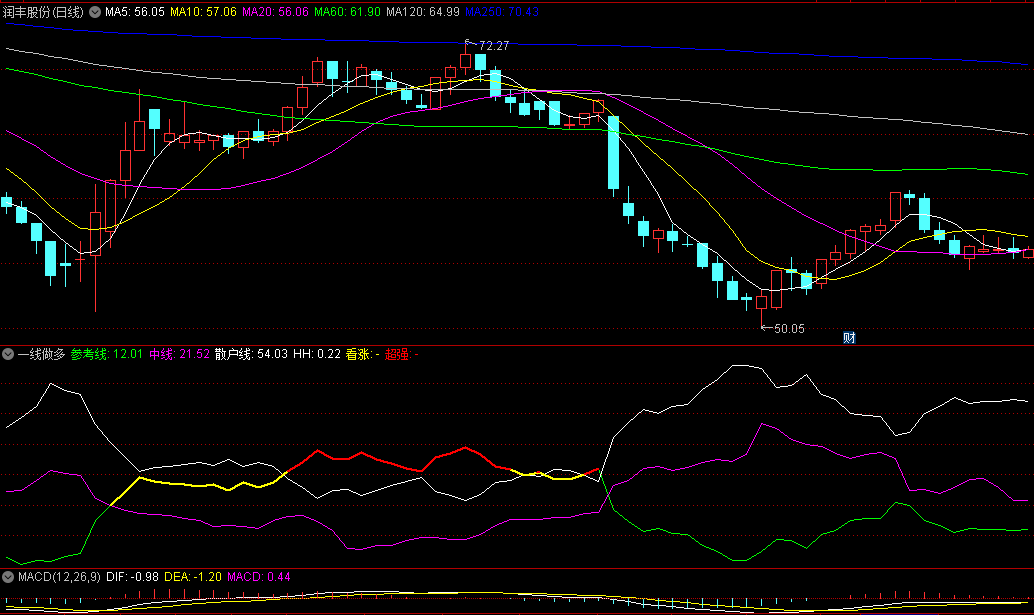Click the DEA: -1.20 value
Viewport: 1034px width, 615px height.
(x=193, y=577)
